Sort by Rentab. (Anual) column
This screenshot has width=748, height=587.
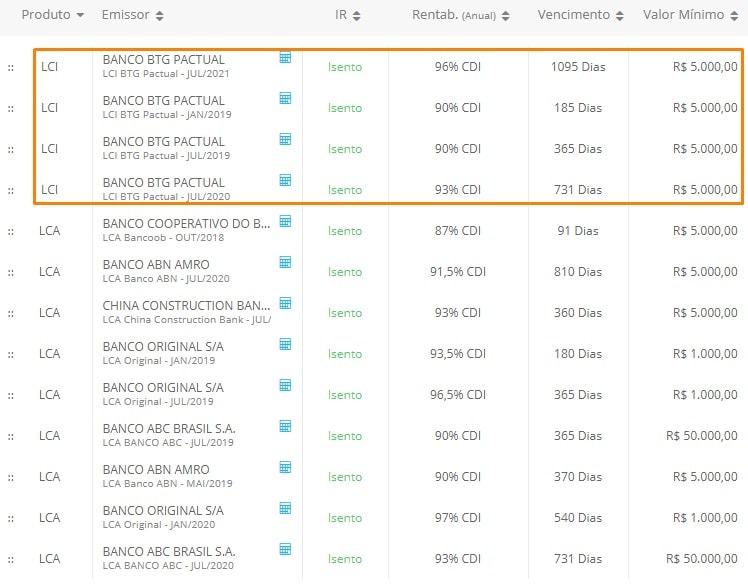coord(460,15)
